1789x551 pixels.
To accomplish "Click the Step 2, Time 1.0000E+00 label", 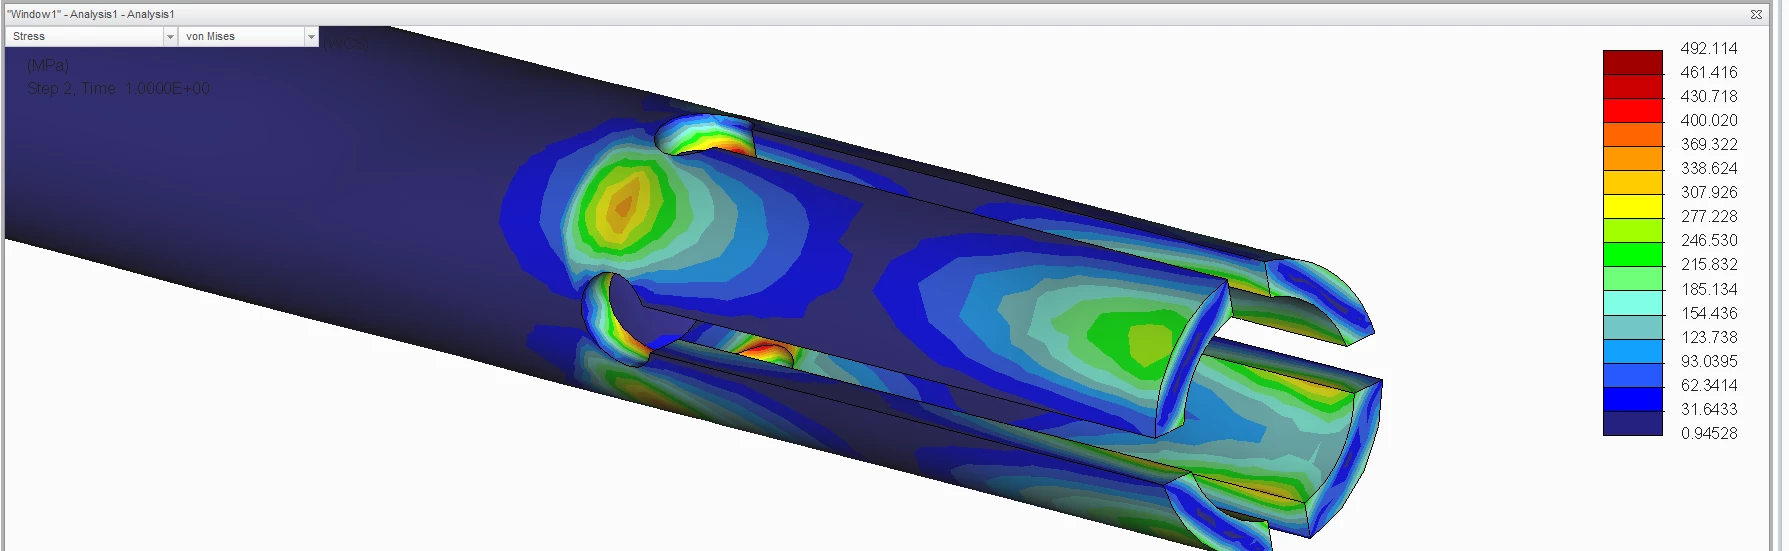I will click(x=118, y=88).
